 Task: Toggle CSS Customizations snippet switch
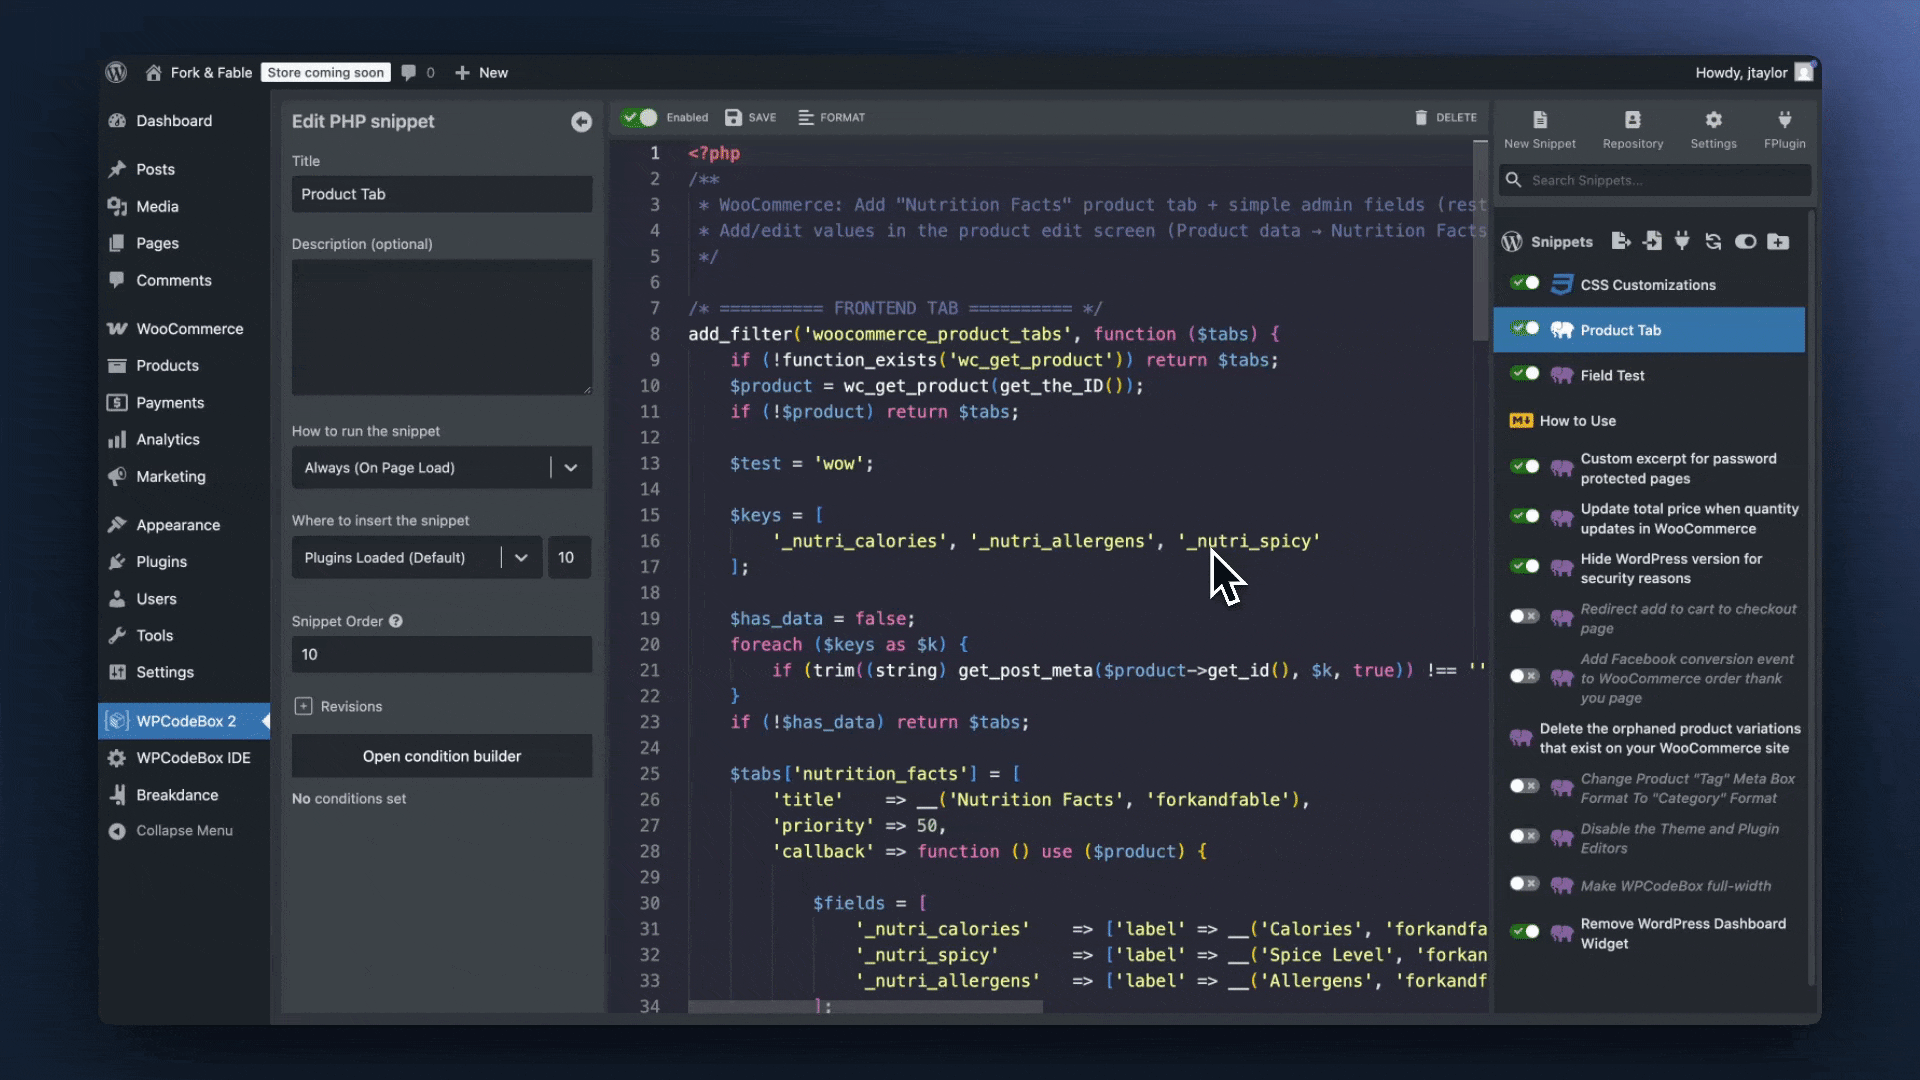[x=1525, y=283]
